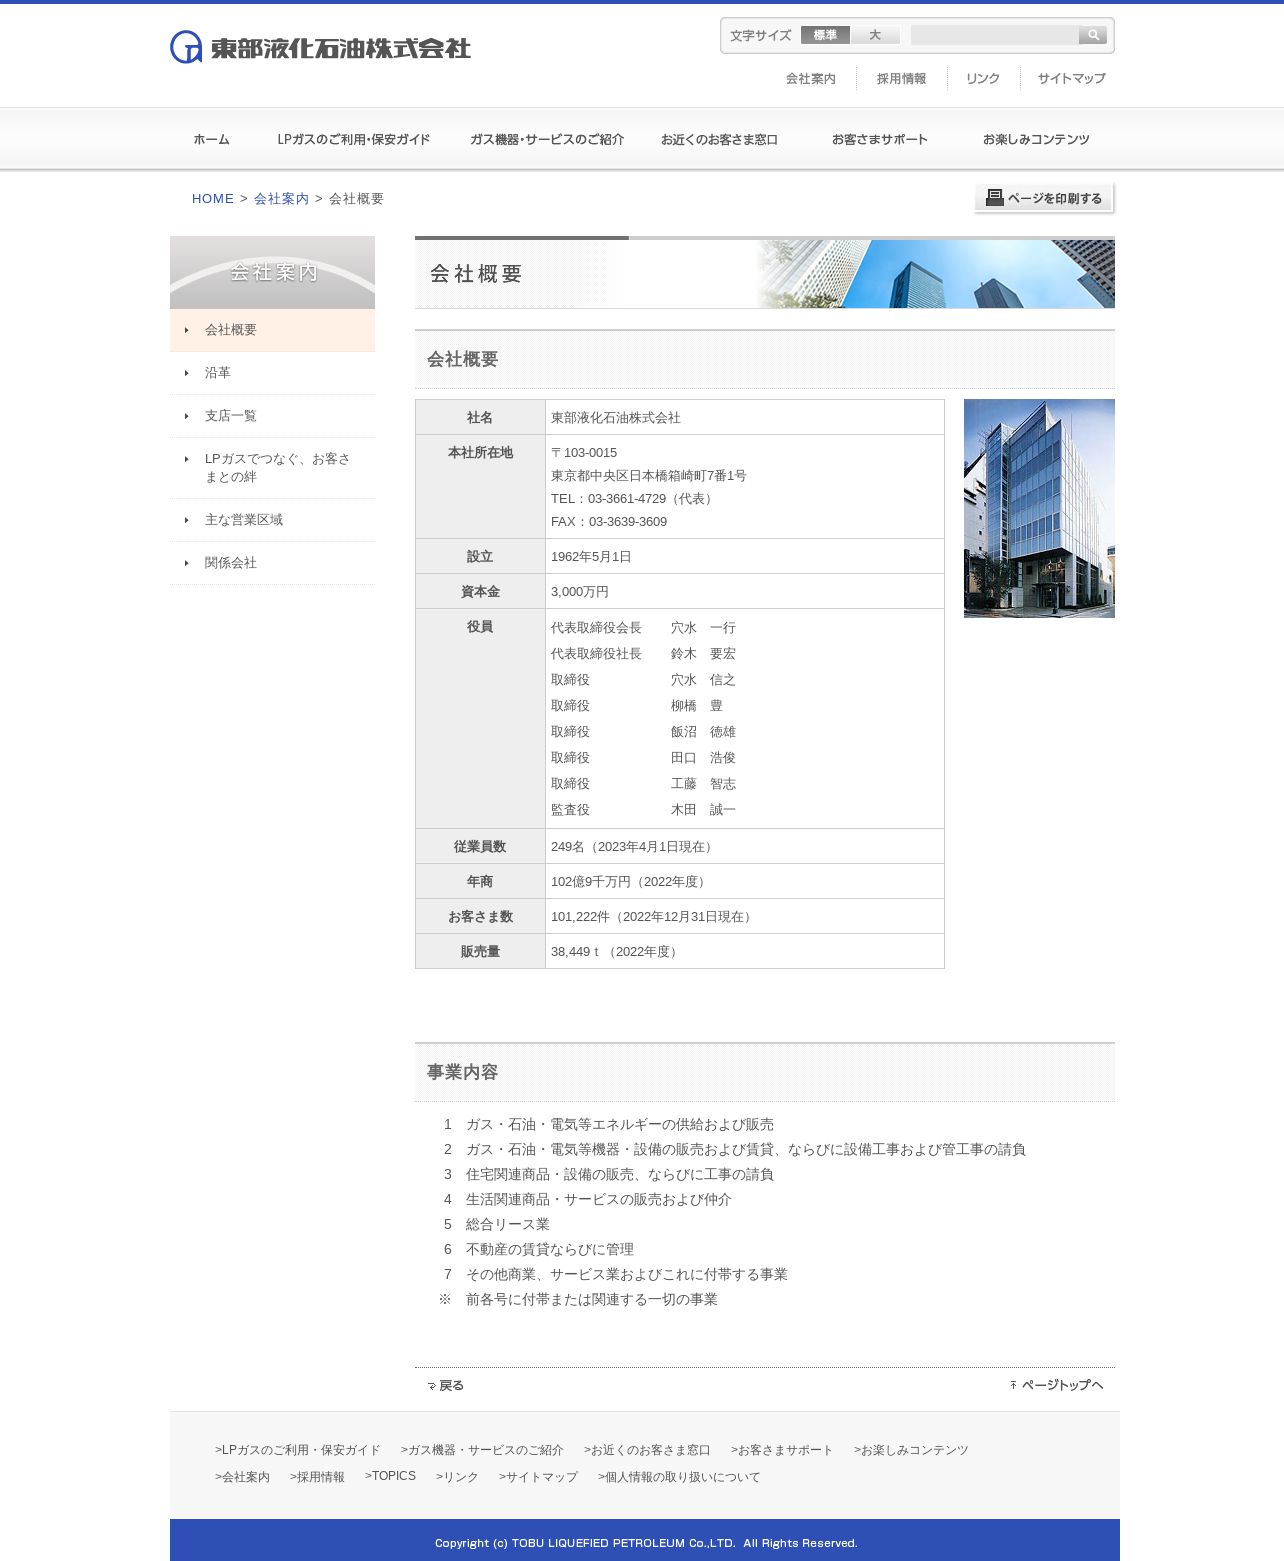
Task: Open サイトマップ link in the header
Action: tap(1071, 78)
